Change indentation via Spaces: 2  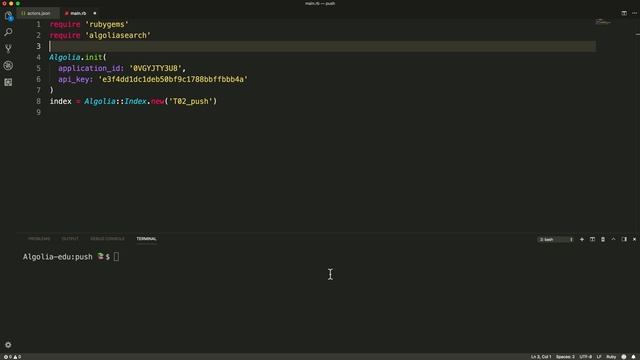click(x=565, y=357)
